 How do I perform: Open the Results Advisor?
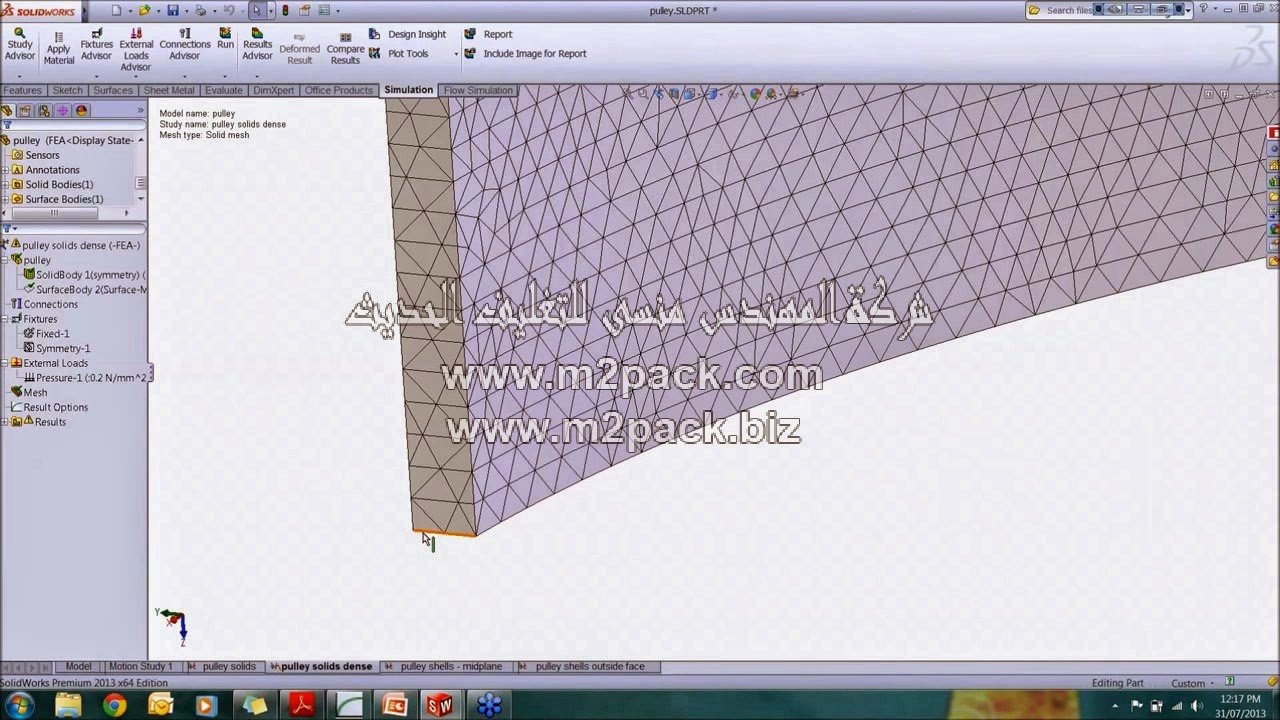click(257, 44)
